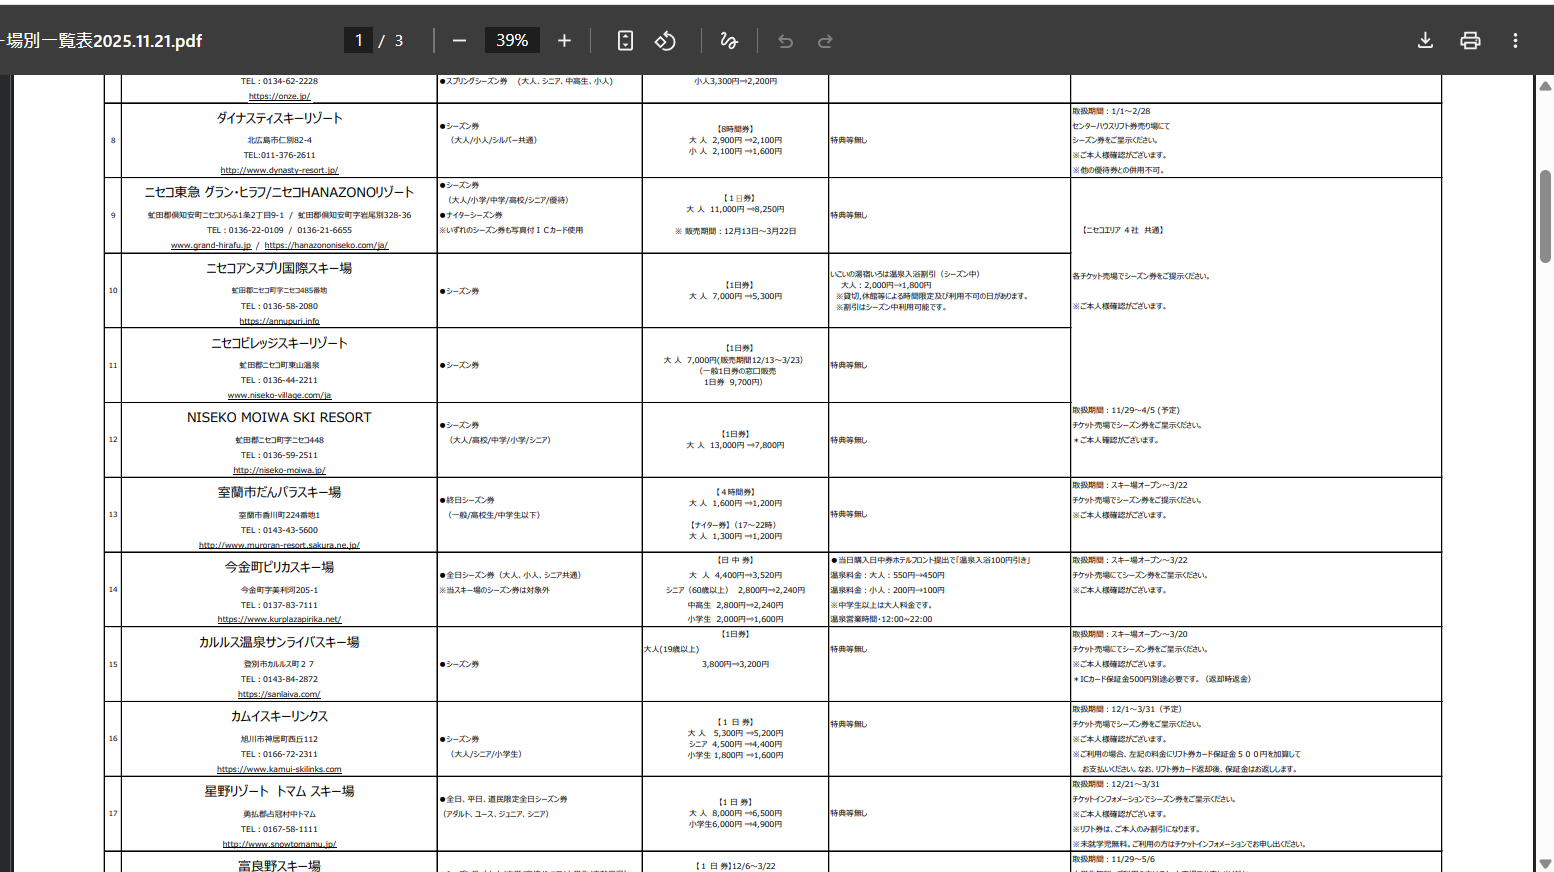Image resolution: width=1554 pixels, height=872 pixels.
Task: Click the page number input field
Action: (x=358, y=41)
